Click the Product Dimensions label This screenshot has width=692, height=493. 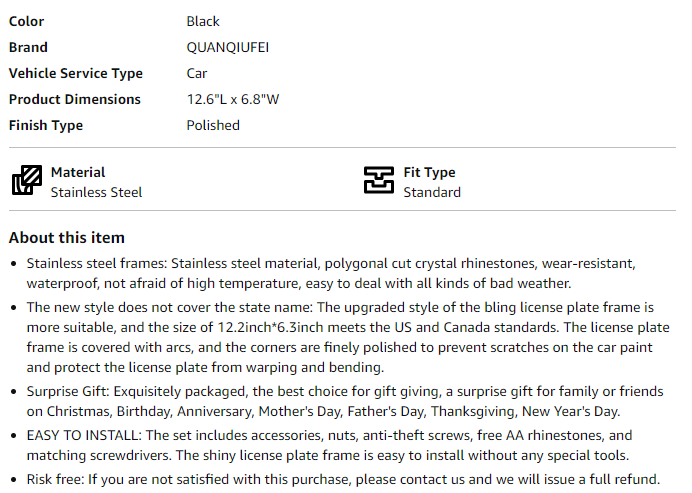tap(75, 99)
